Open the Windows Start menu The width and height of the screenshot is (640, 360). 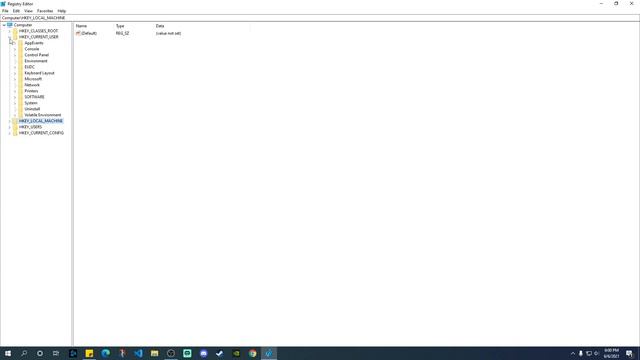[8, 353]
